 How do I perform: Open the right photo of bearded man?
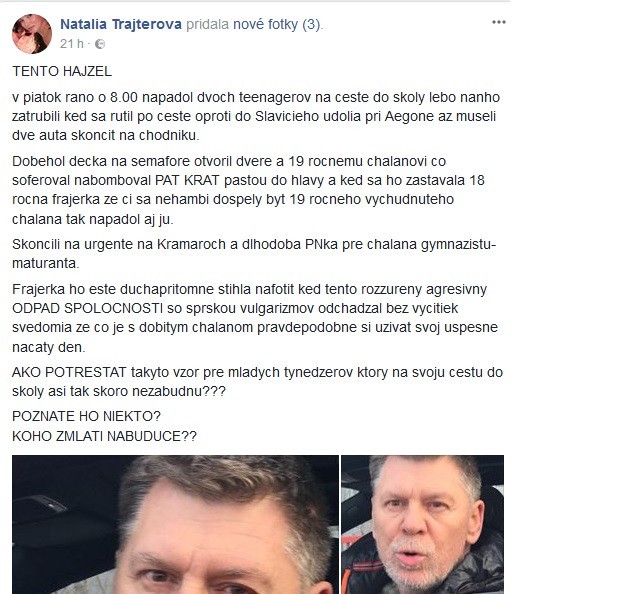point(422,524)
